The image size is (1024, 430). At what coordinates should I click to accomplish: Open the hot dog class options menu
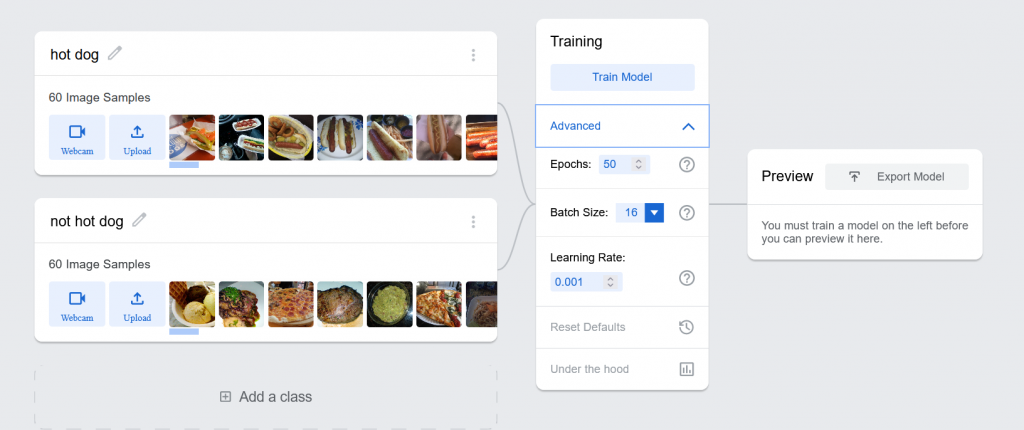click(474, 55)
